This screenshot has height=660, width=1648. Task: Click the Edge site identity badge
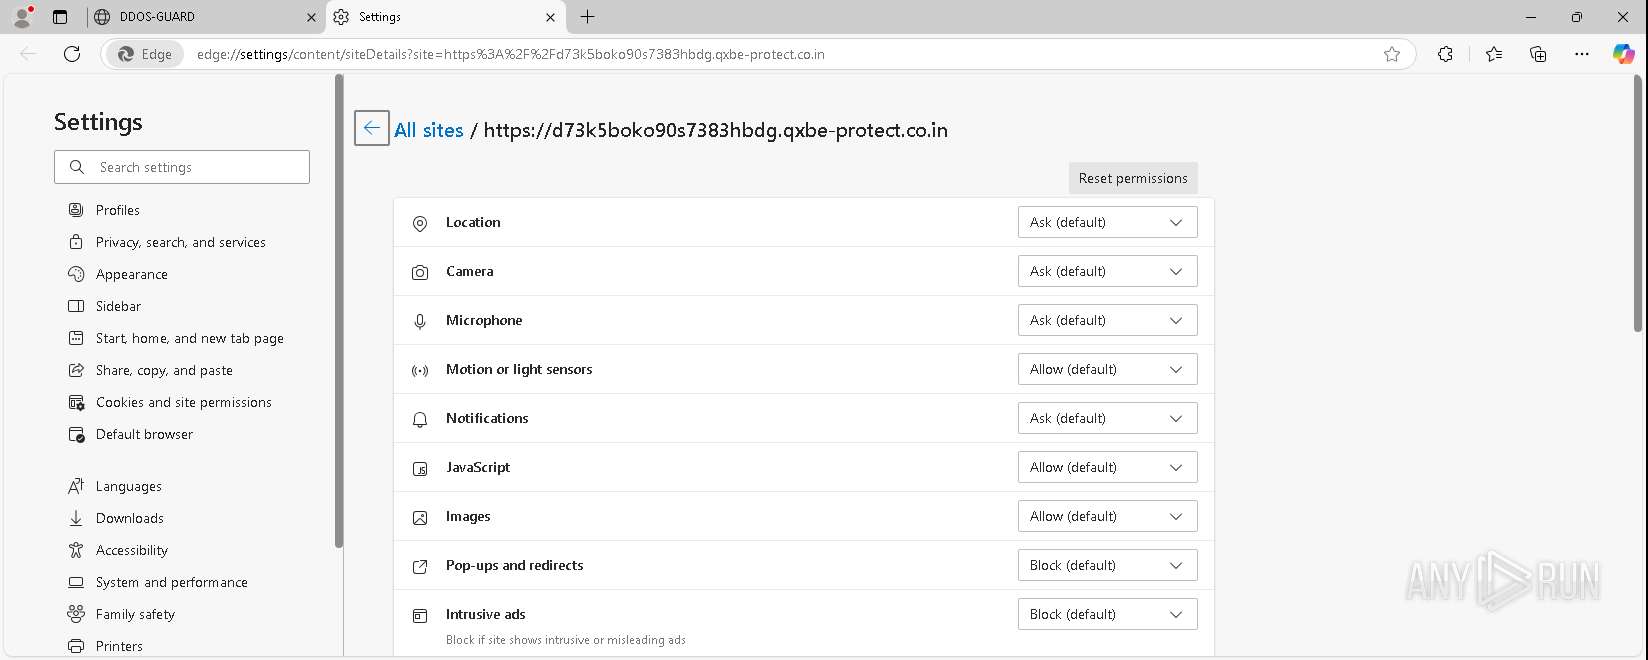point(146,54)
